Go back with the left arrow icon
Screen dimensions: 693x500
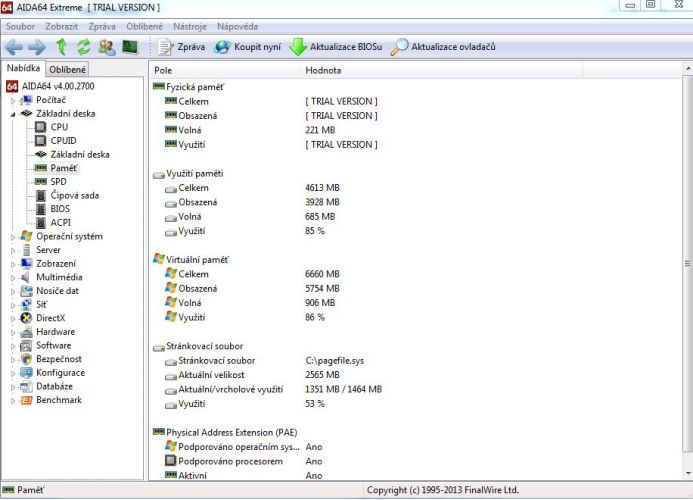(13, 47)
